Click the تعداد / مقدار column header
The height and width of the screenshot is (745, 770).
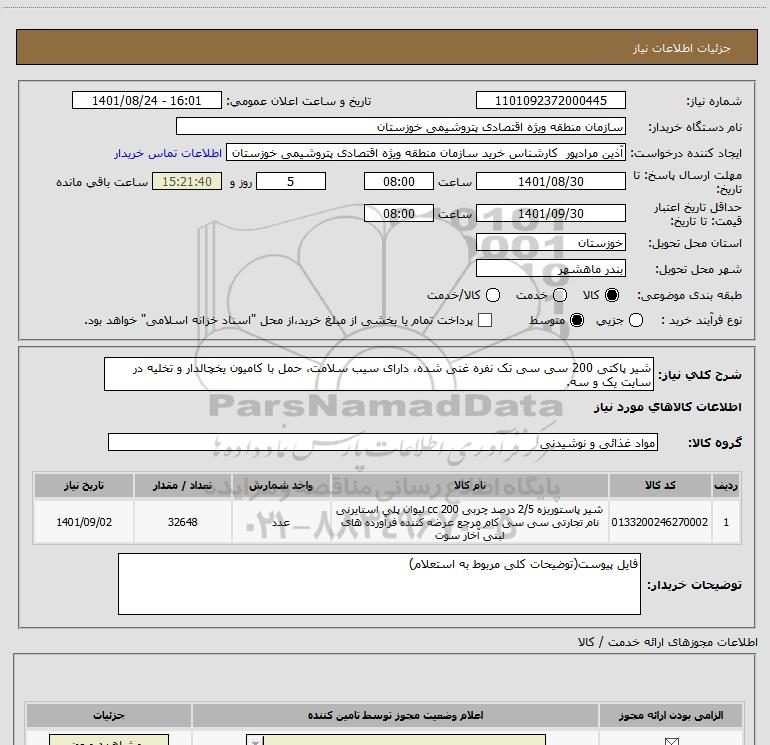pyautogui.click(x=182, y=485)
